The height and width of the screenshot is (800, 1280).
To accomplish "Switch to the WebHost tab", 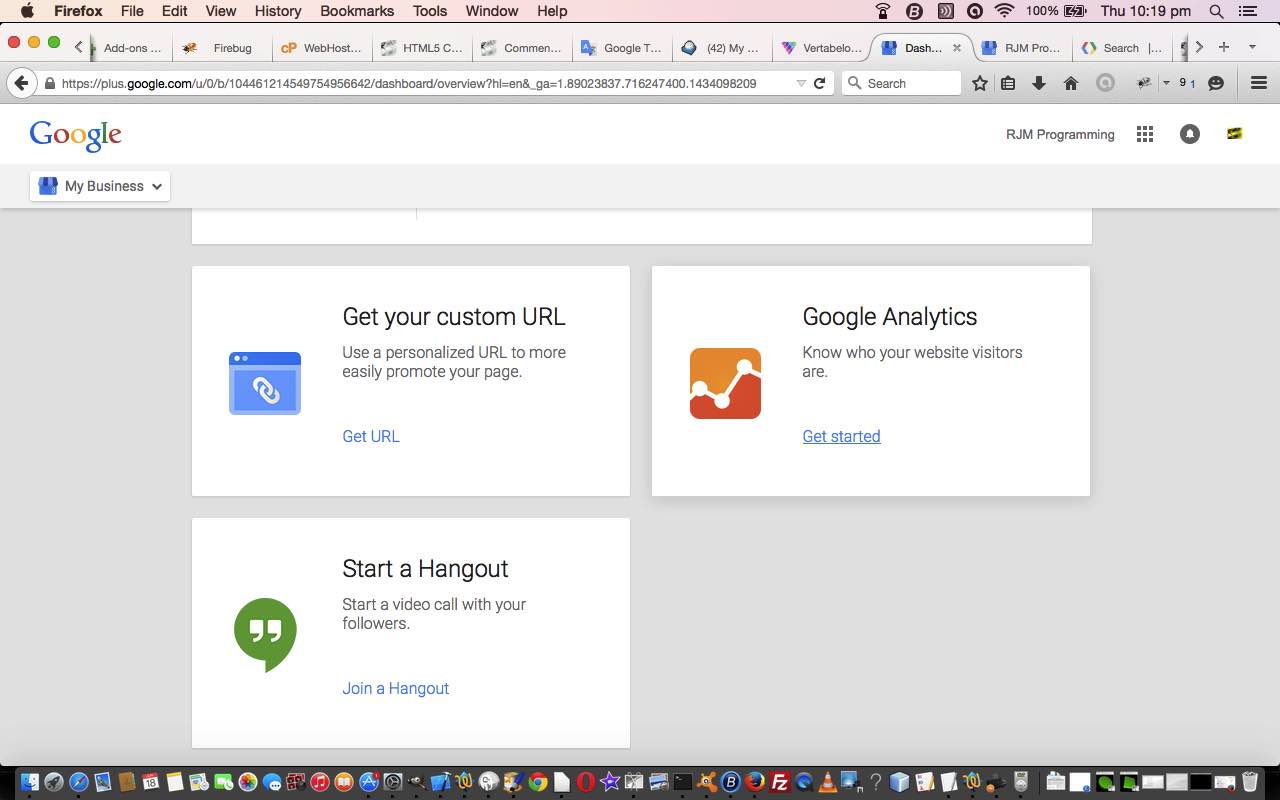I will click(322, 47).
